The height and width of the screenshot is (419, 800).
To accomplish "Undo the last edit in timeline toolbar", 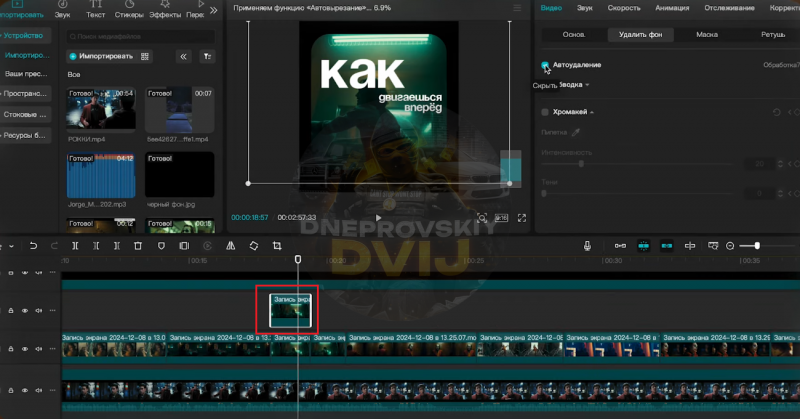I will pyautogui.click(x=33, y=246).
